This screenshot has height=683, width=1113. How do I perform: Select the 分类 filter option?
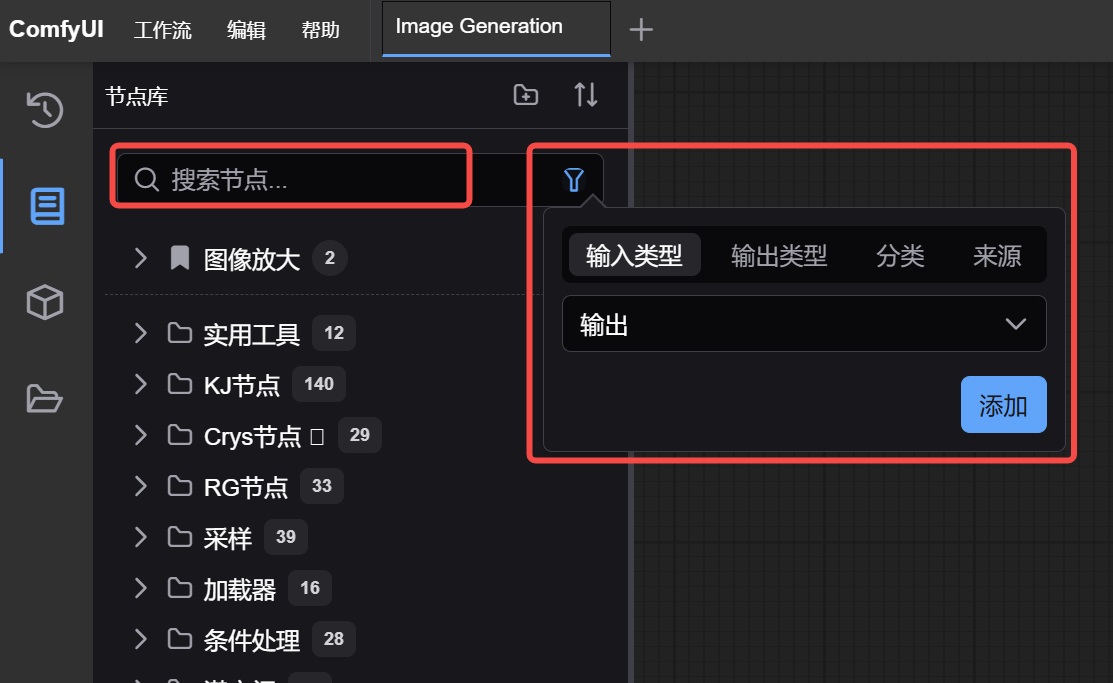pos(899,255)
